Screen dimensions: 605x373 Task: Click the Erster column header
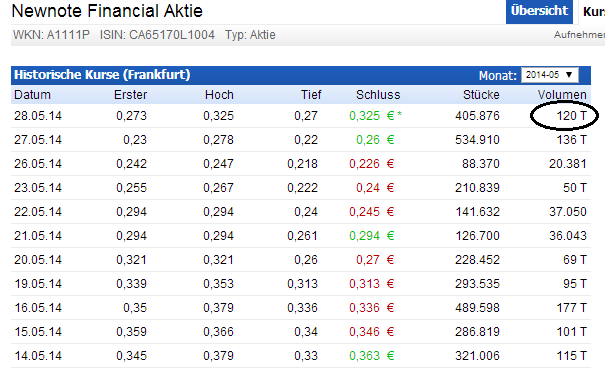130,95
